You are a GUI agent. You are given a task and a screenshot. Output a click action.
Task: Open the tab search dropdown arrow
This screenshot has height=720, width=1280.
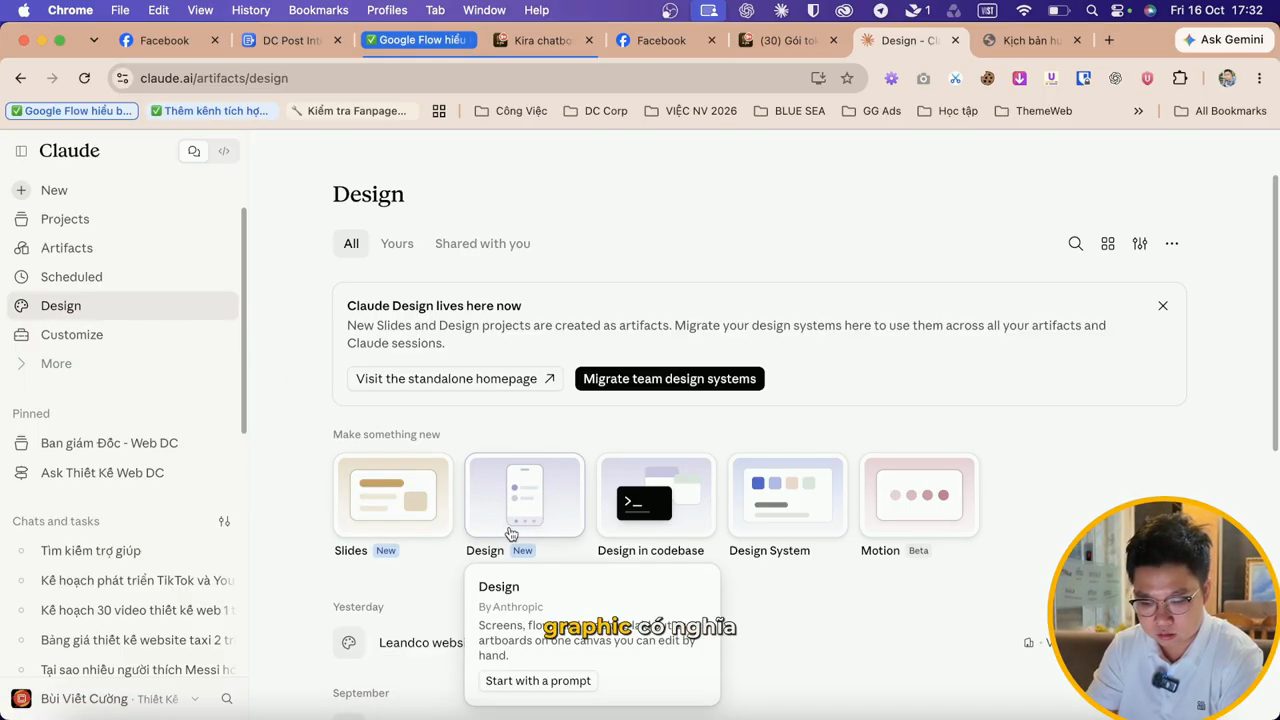click(x=94, y=40)
